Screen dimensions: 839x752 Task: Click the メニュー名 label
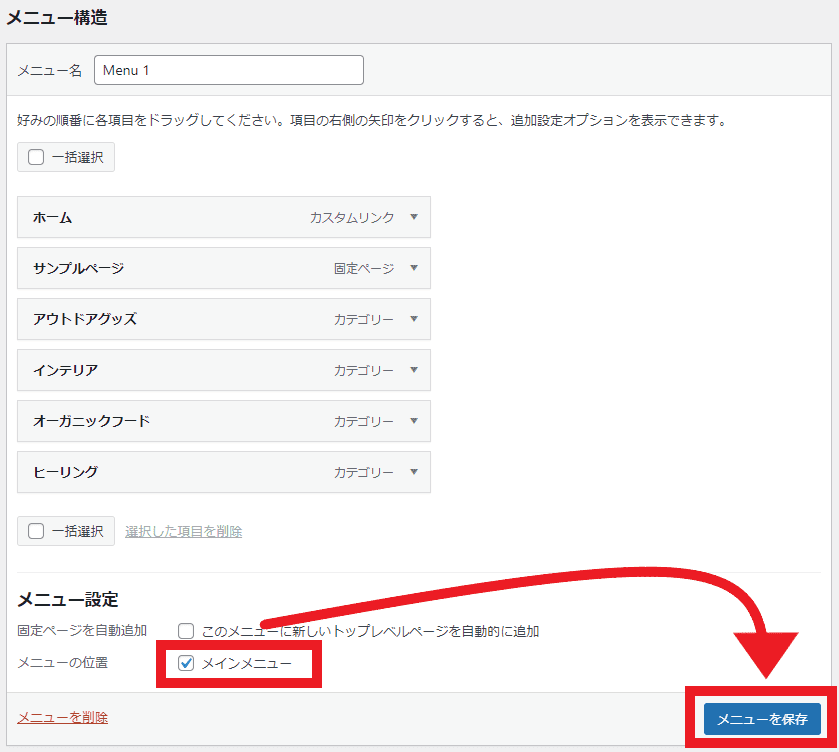(50, 71)
